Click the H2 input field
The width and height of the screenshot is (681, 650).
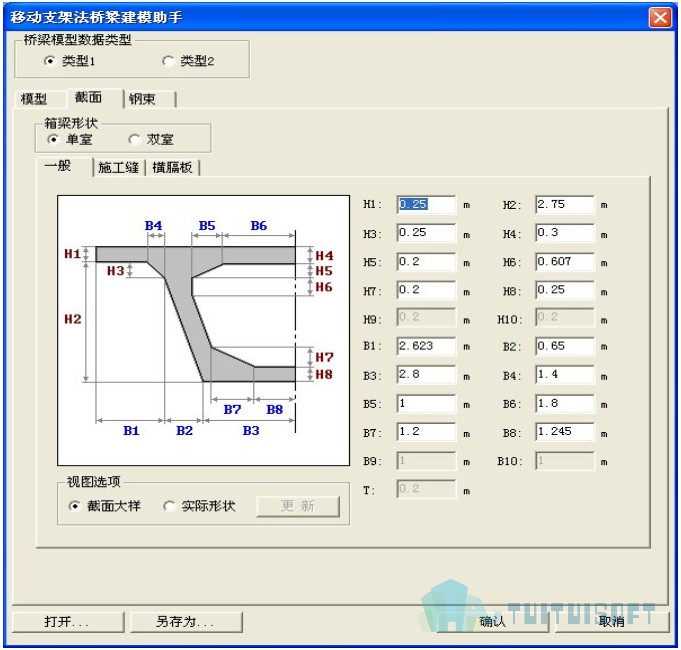(565, 205)
